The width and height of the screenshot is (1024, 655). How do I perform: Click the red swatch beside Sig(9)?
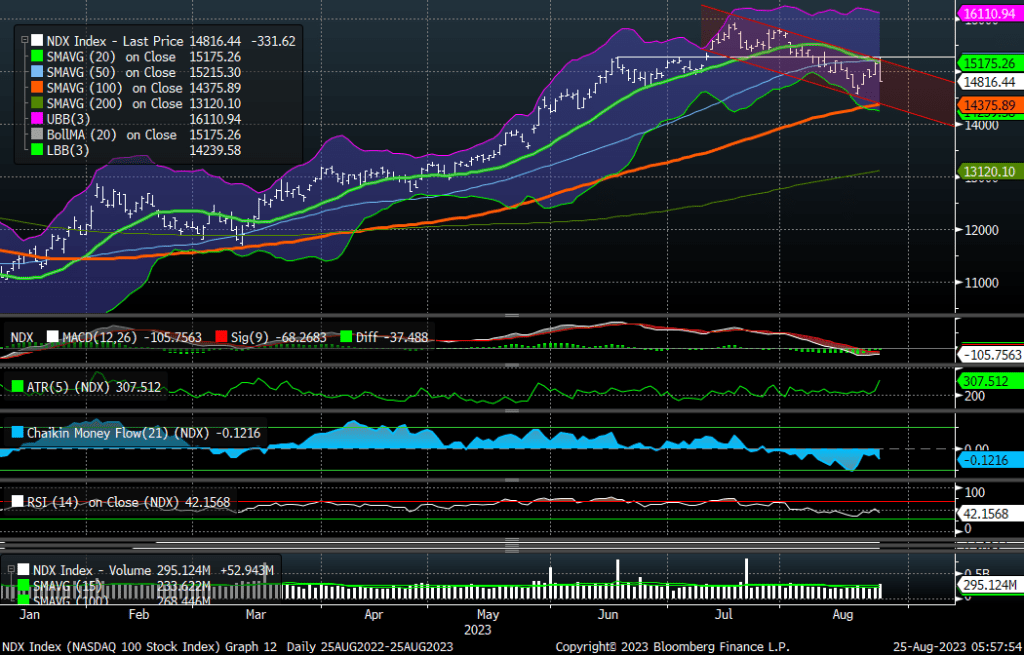pos(221,337)
